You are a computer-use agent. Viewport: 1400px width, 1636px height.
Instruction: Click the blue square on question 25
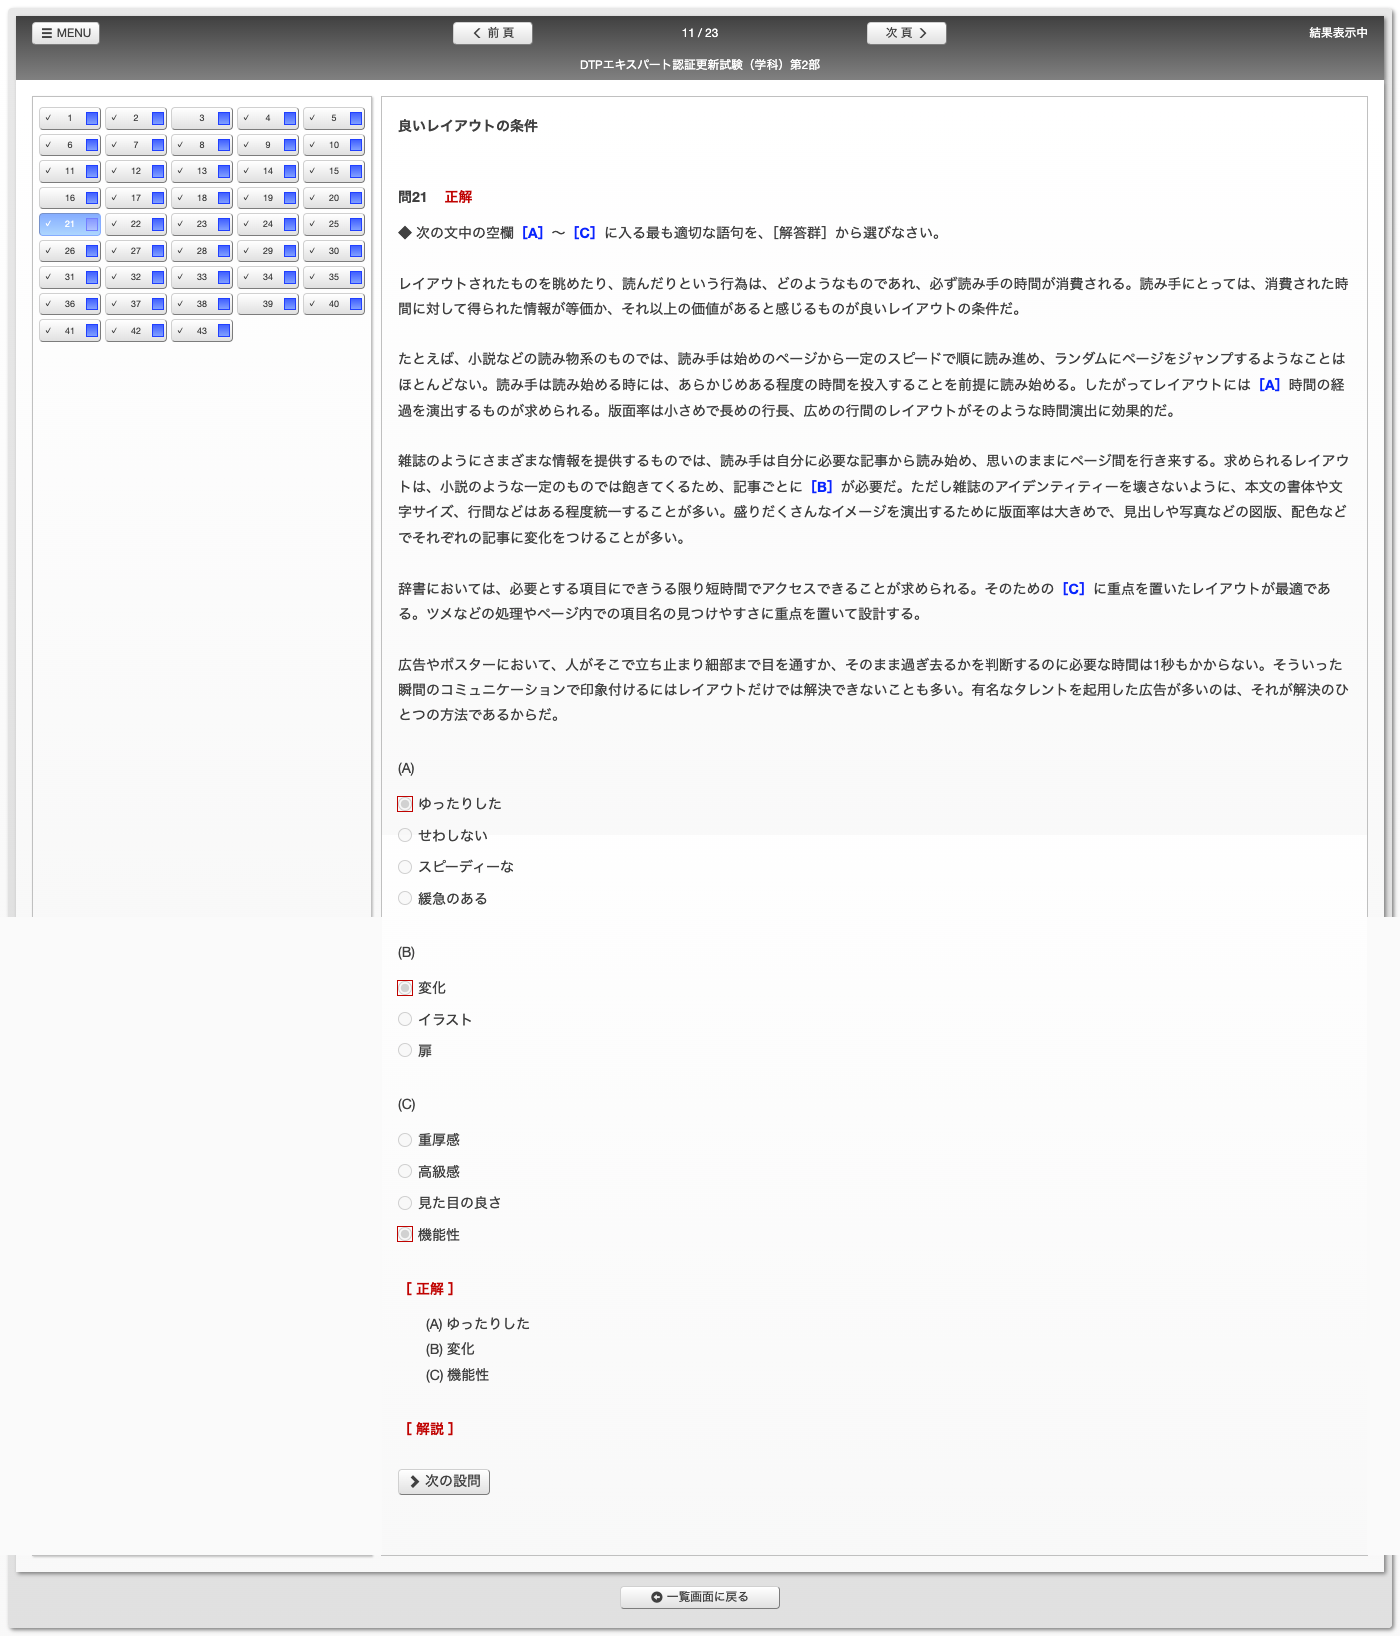pos(356,224)
